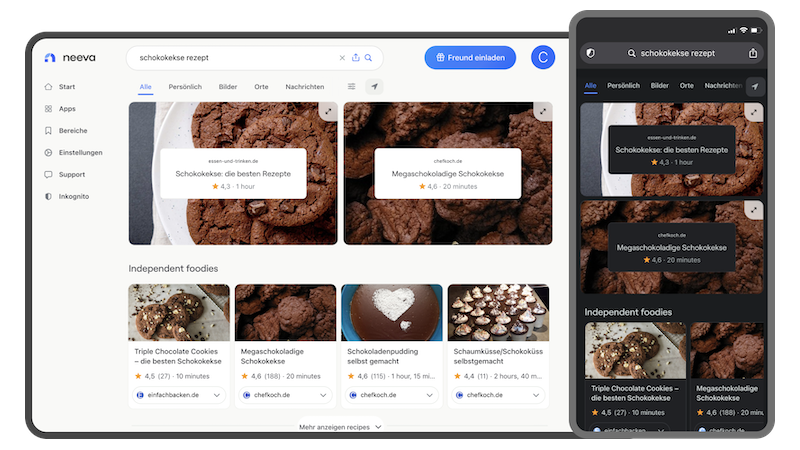Select the 'Nachrichten' tab on mobile

[723, 86]
